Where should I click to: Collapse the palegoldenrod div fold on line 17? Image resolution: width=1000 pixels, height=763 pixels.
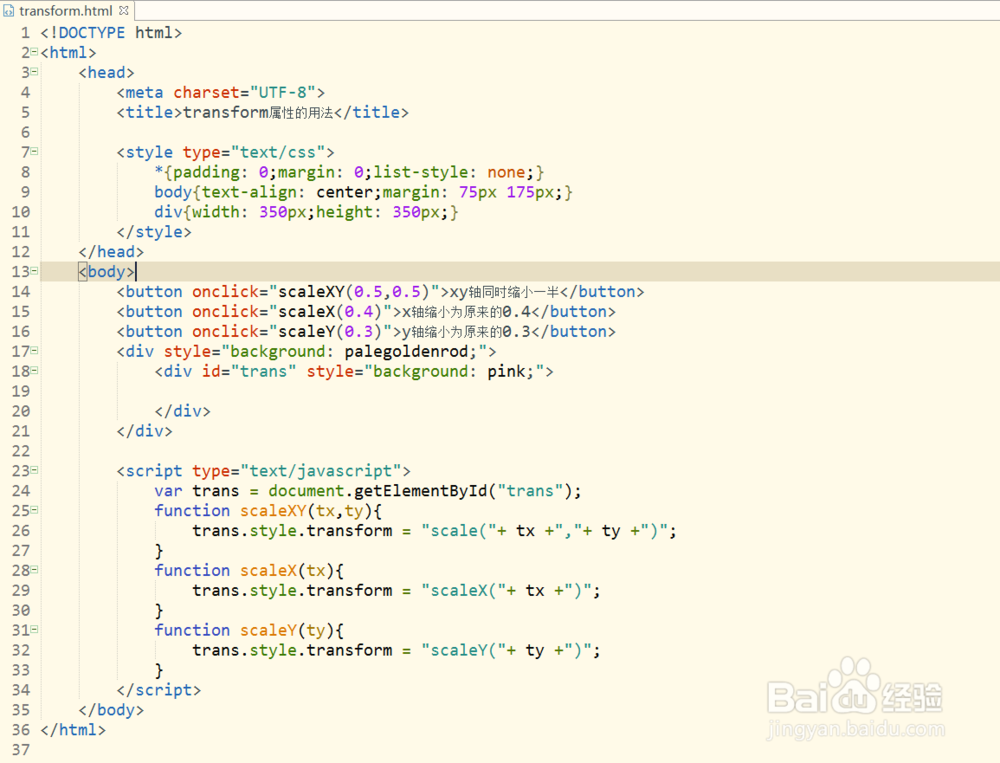coord(34,350)
